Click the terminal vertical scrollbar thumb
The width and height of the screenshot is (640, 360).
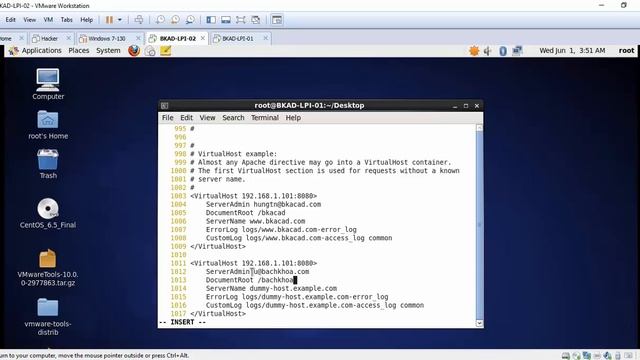coord(480,225)
